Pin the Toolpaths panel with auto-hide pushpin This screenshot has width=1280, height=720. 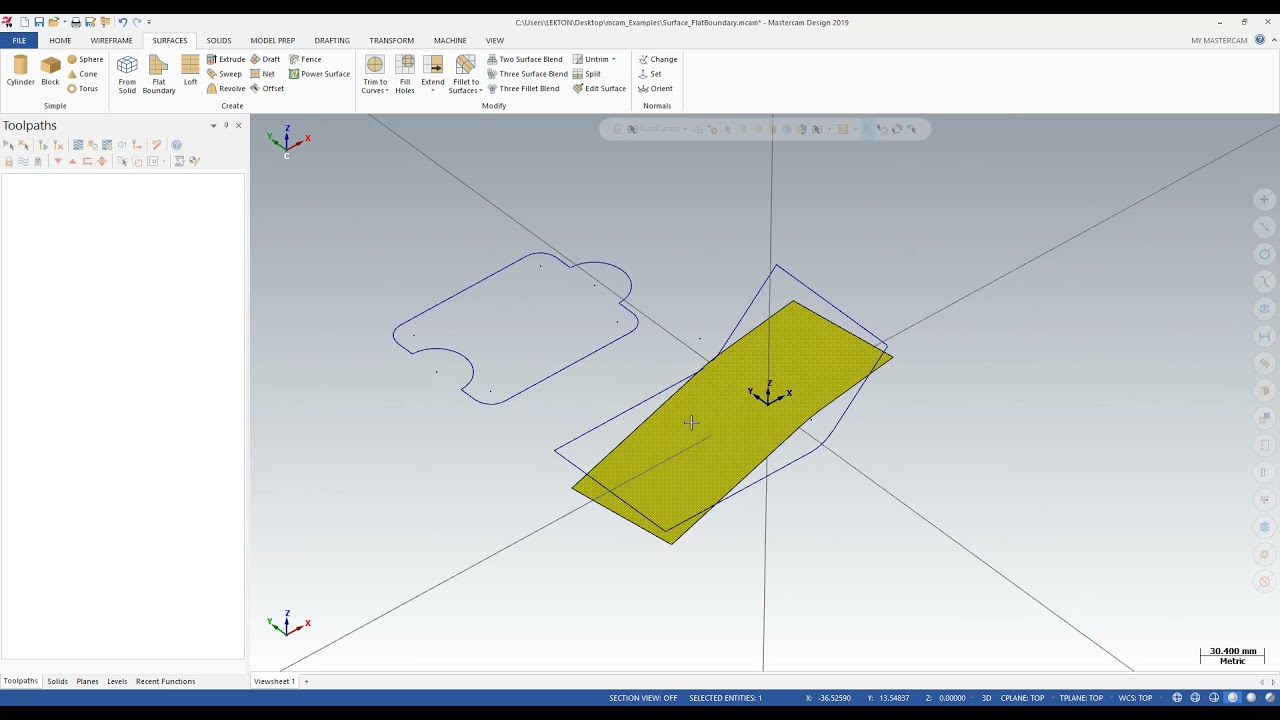coord(226,125)
